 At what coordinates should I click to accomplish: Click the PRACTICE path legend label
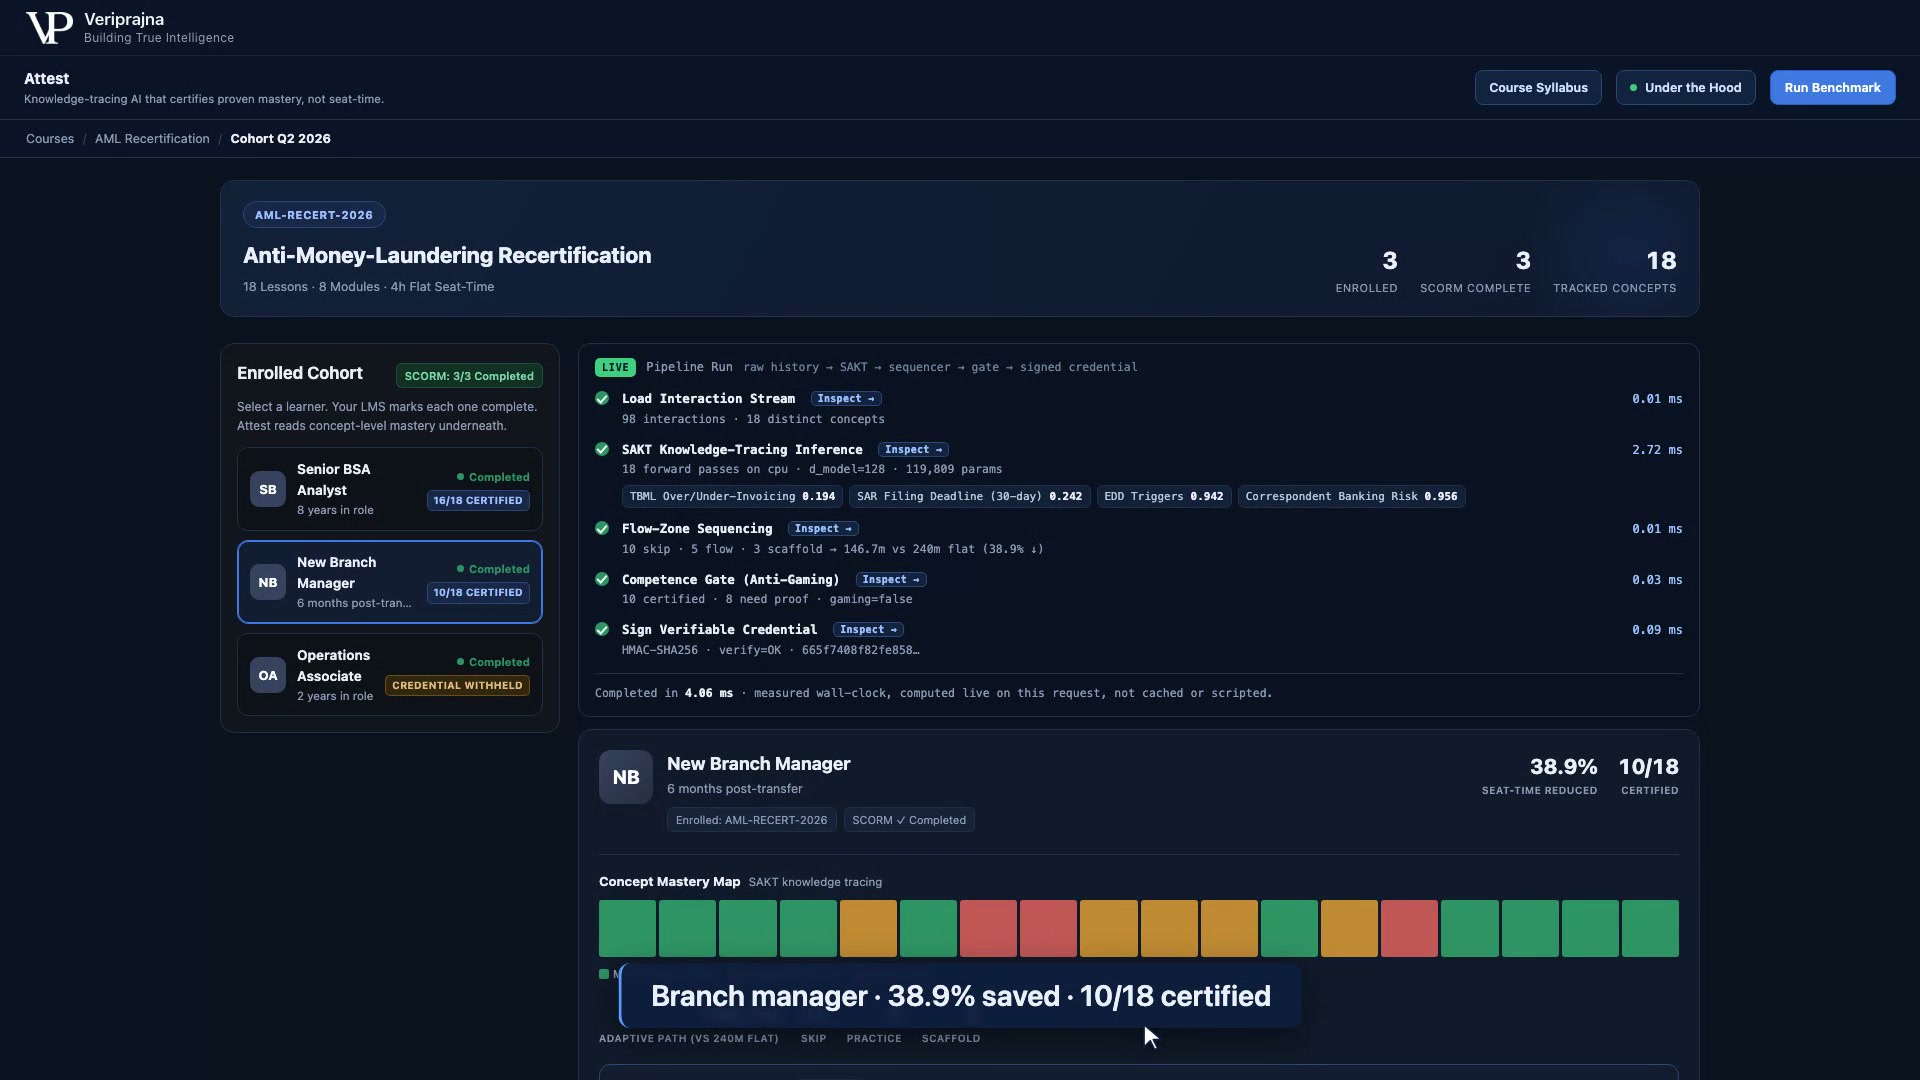click(874, 1039)
